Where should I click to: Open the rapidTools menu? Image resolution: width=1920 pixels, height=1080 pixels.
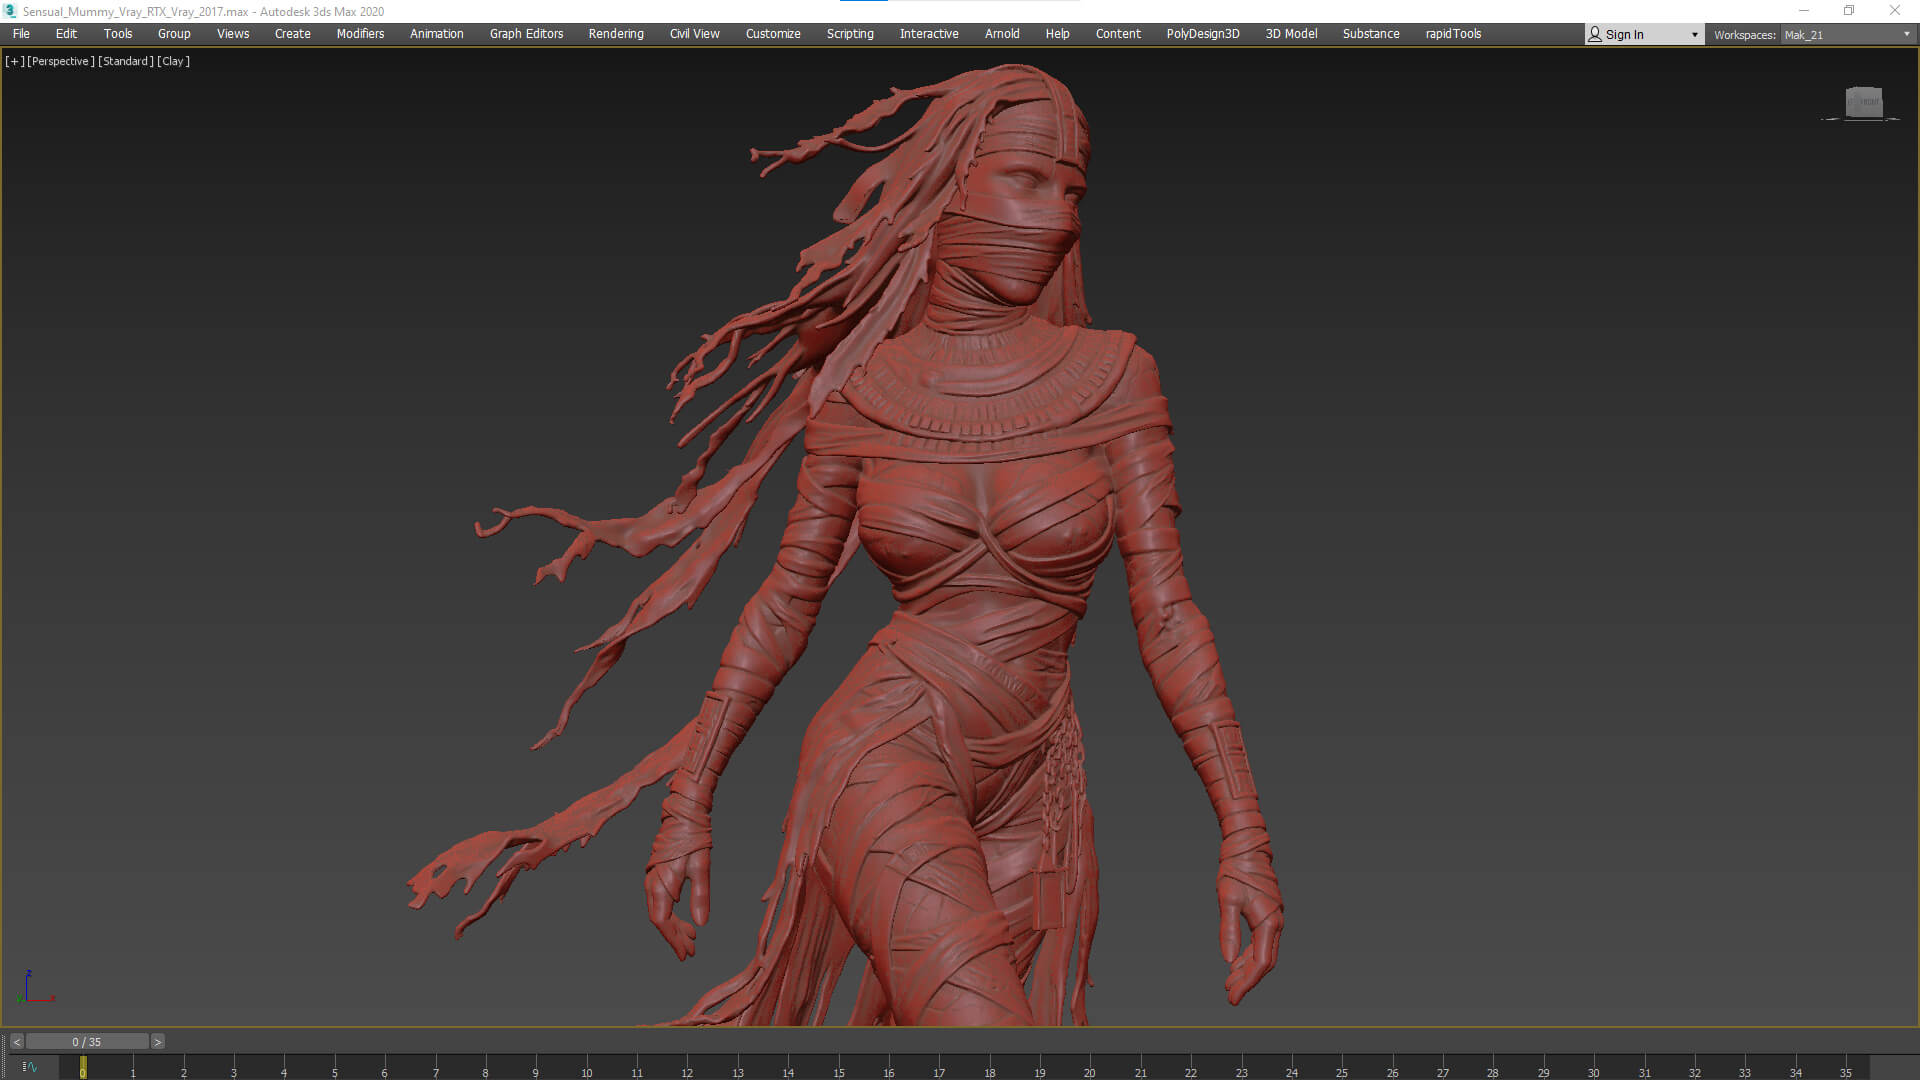click(1454, 34)
